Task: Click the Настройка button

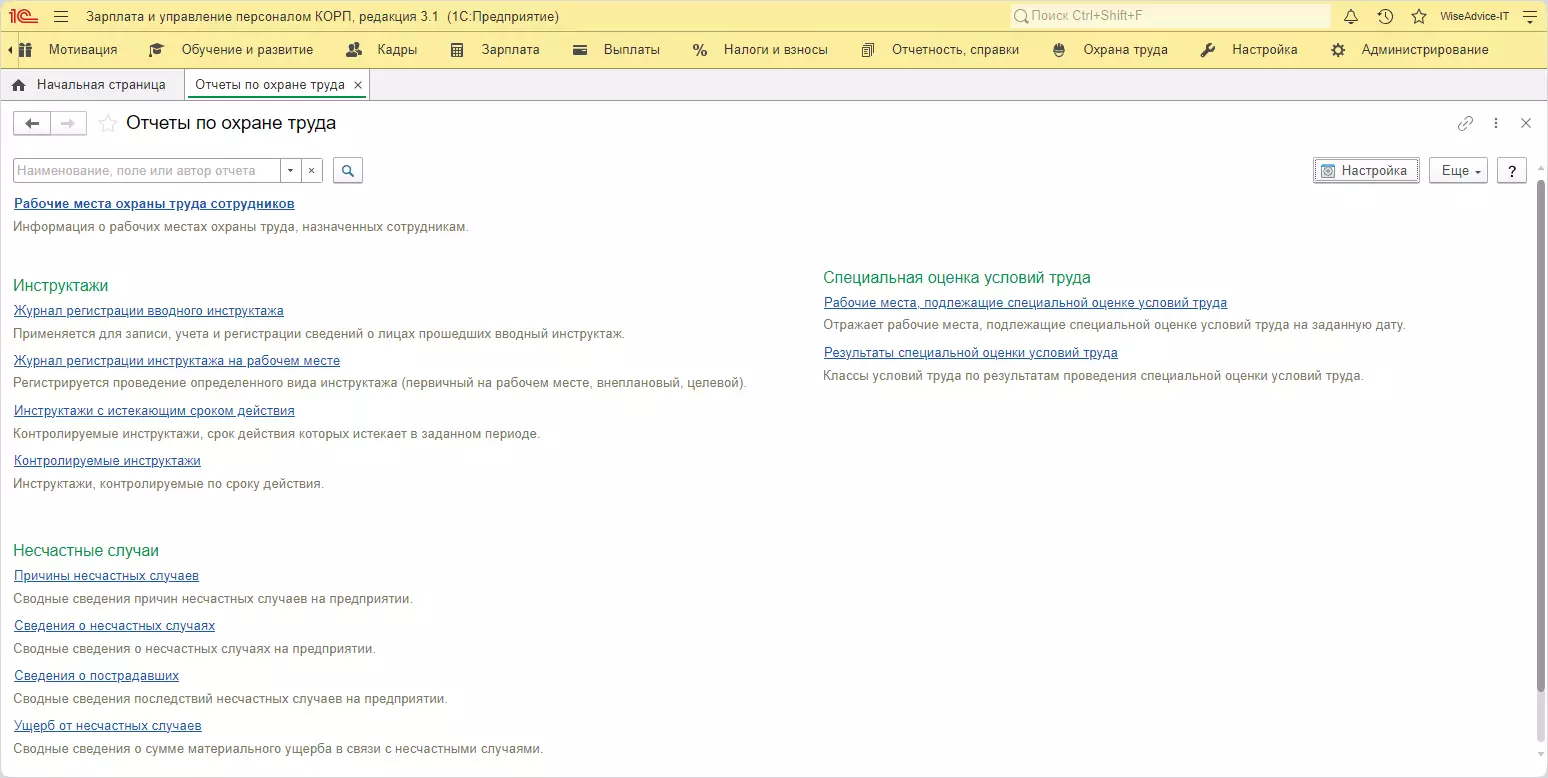Action: coord(1366,171)
